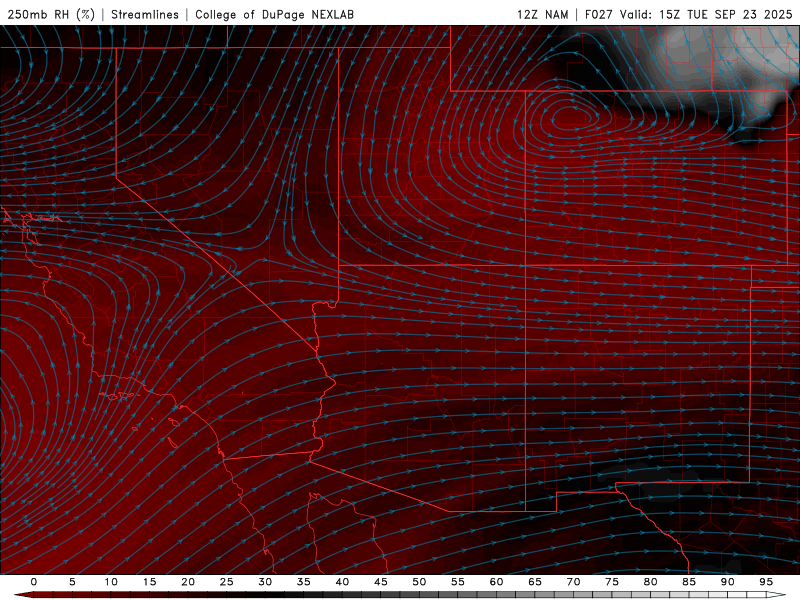800x600 pixels.
Task: Click the 85 label on the color bar
Action: (x=689, y=582)
